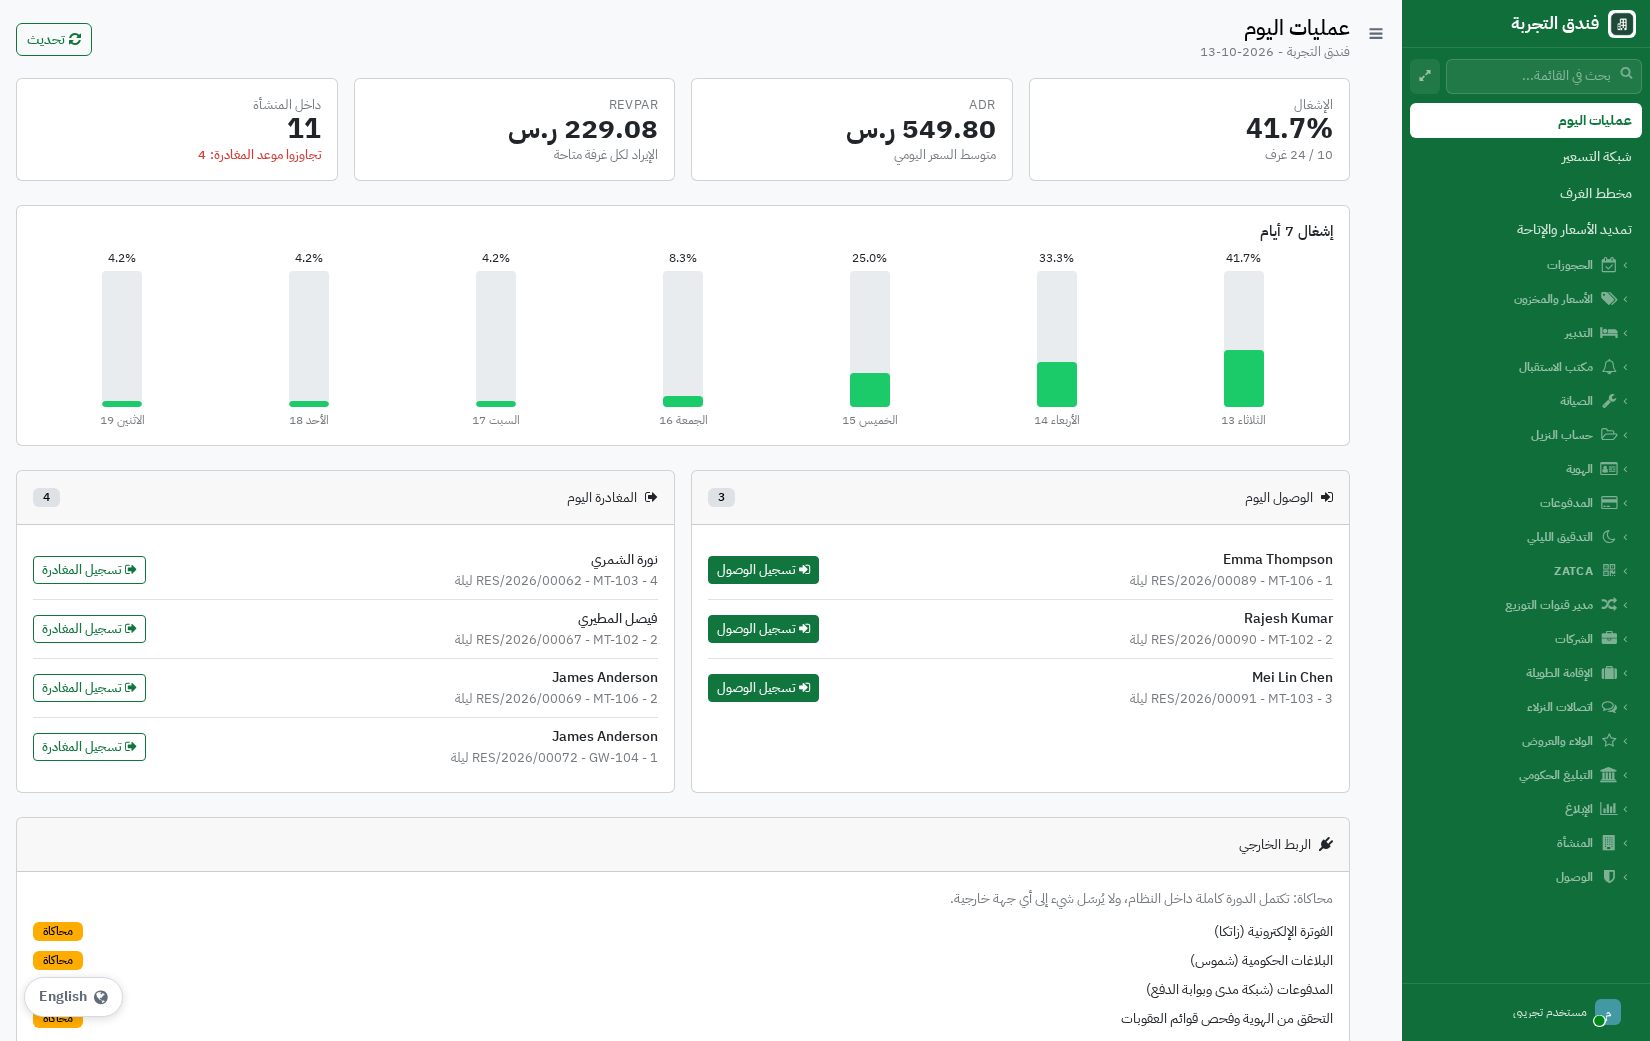The height and width of the screenshot is (1041, 1650).
Task: Open شبكة التسعير in the sidebar
Action: coord(1526,157)
